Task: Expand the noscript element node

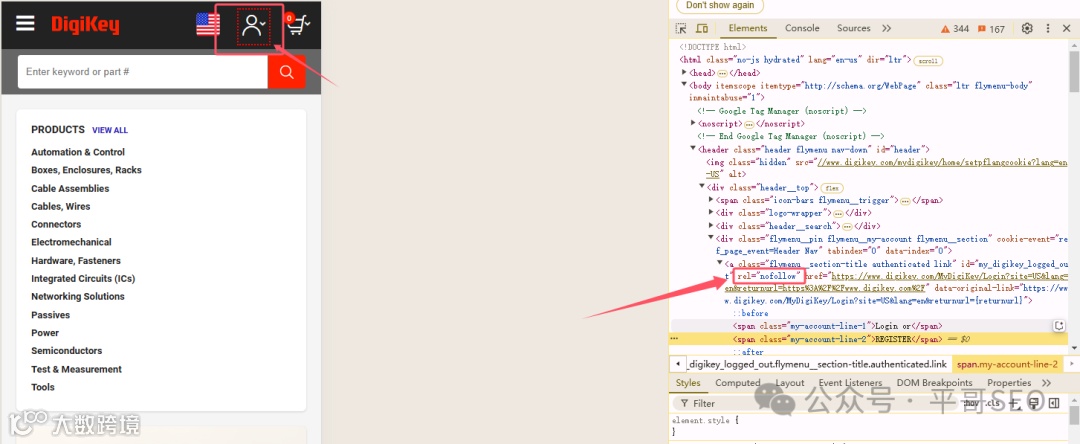Action: pyautogui.click(x=693, y=123)
